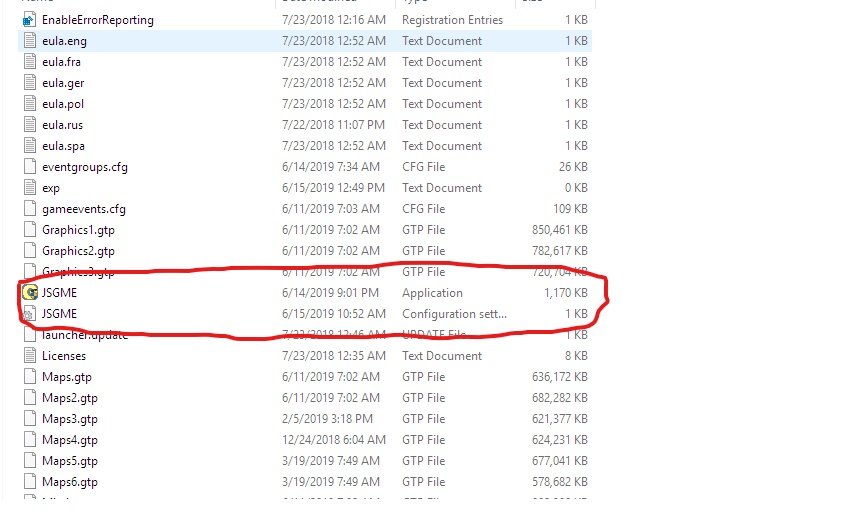The width and height of the screenshot is (867, 514).
Task: Click the Graphics2.gtp file icon
Action: 29,251
